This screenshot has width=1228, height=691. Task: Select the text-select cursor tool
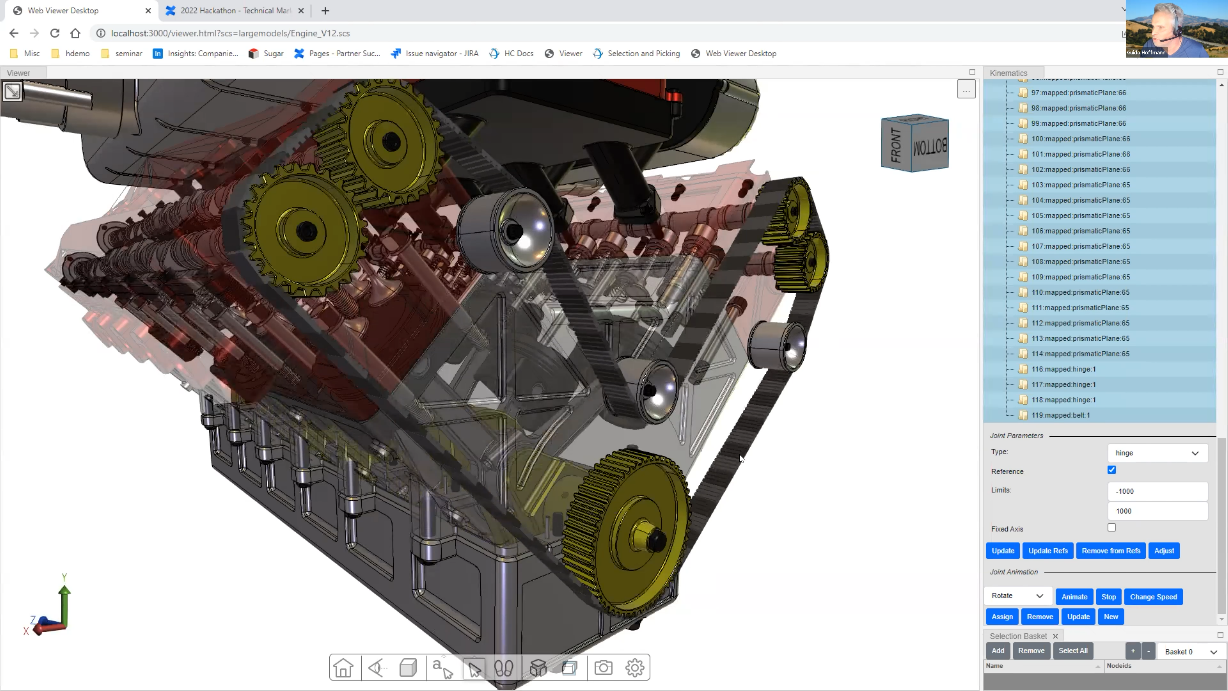tap(441, 668)
